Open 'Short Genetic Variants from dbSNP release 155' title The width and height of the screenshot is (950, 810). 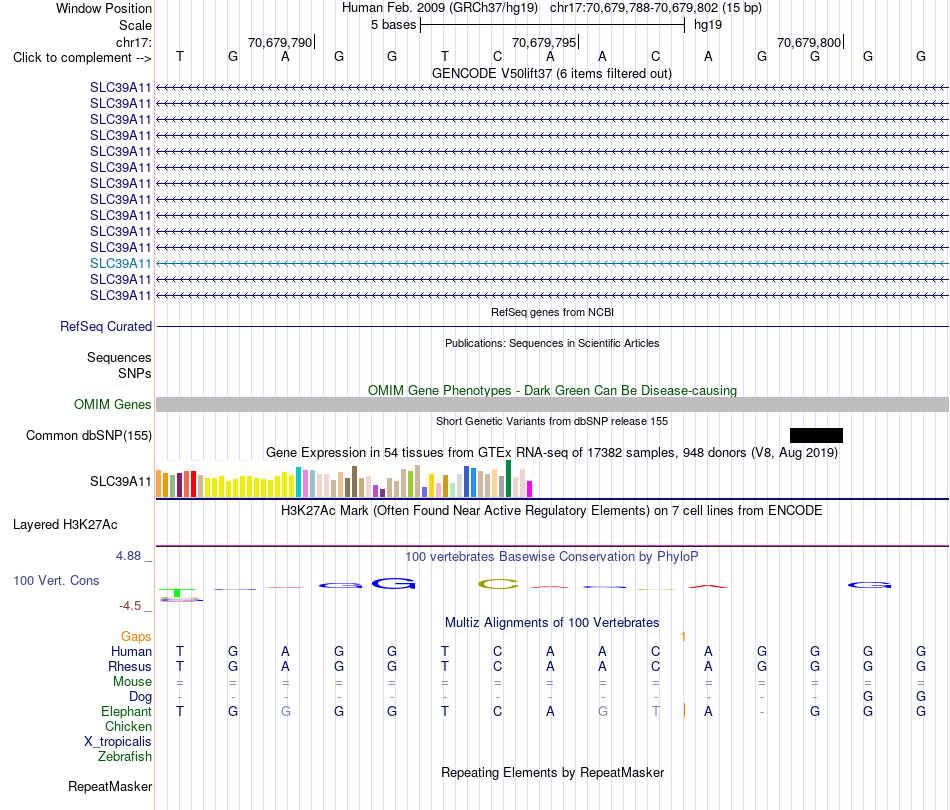[x=552, y=421]
